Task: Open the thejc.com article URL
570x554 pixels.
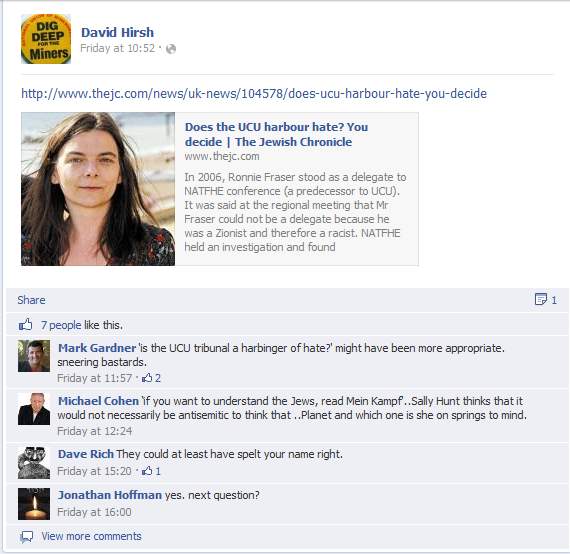Action: (x=254, y=93)
